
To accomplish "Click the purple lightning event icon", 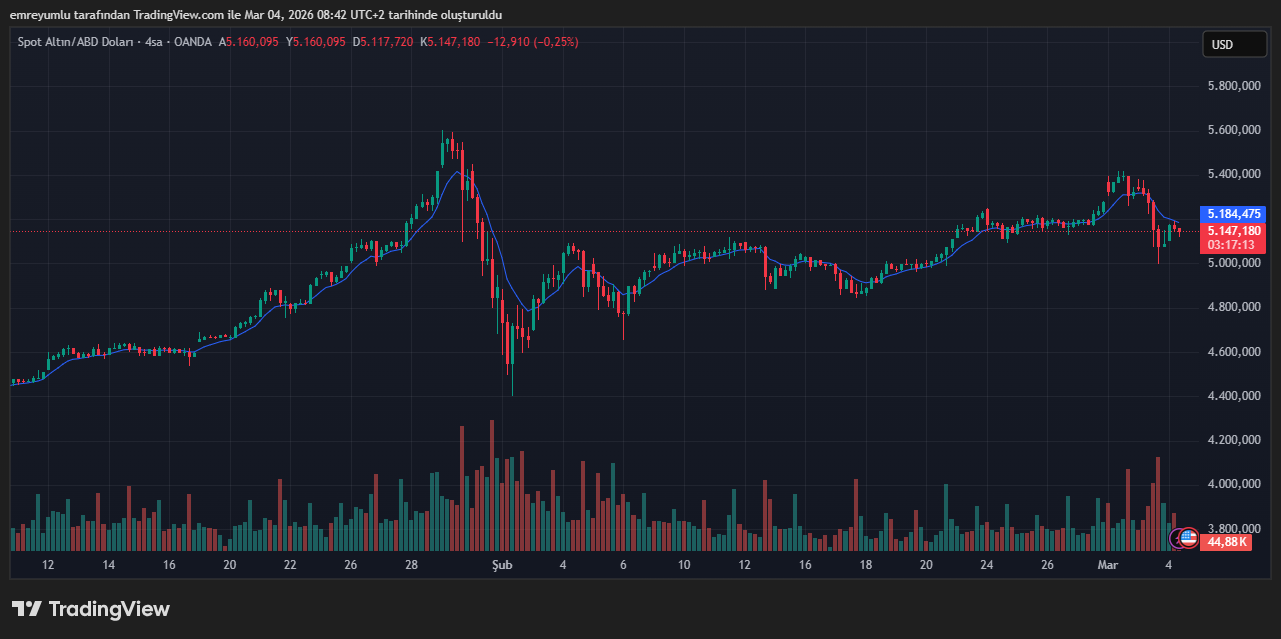I will (1177, 539).
